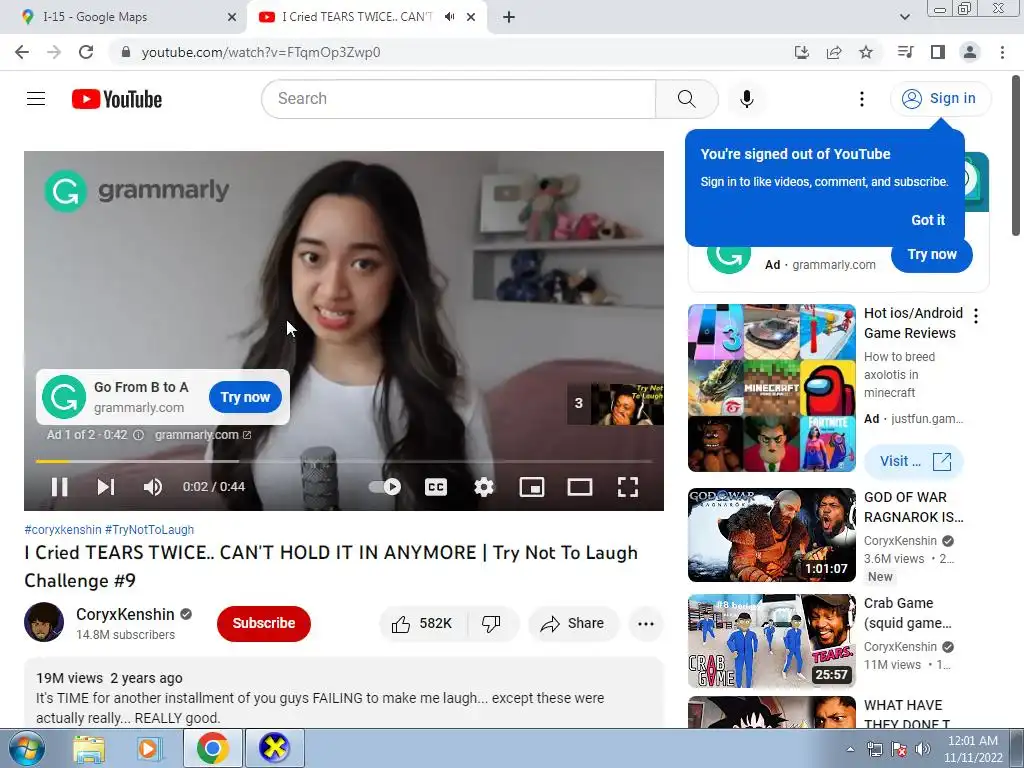Viewport: 1024px width, 768px height.
Task: Click Try now on the Grammarly overlay ad
Action: click(245, 397)
